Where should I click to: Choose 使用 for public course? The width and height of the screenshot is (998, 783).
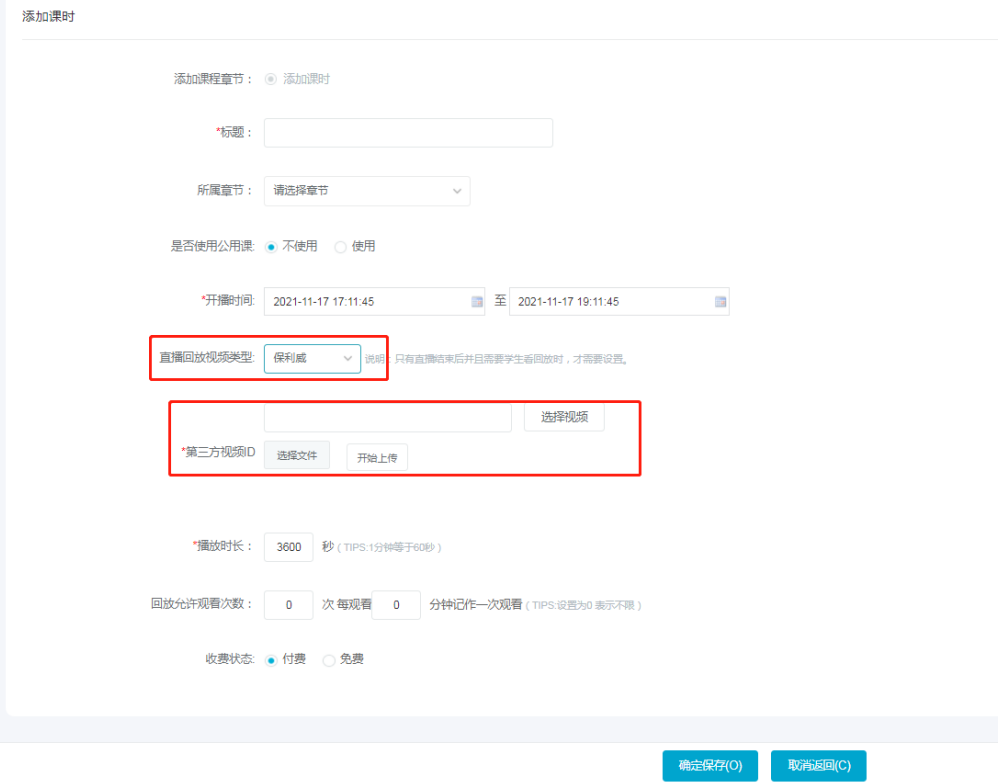(x=340, y=247)
